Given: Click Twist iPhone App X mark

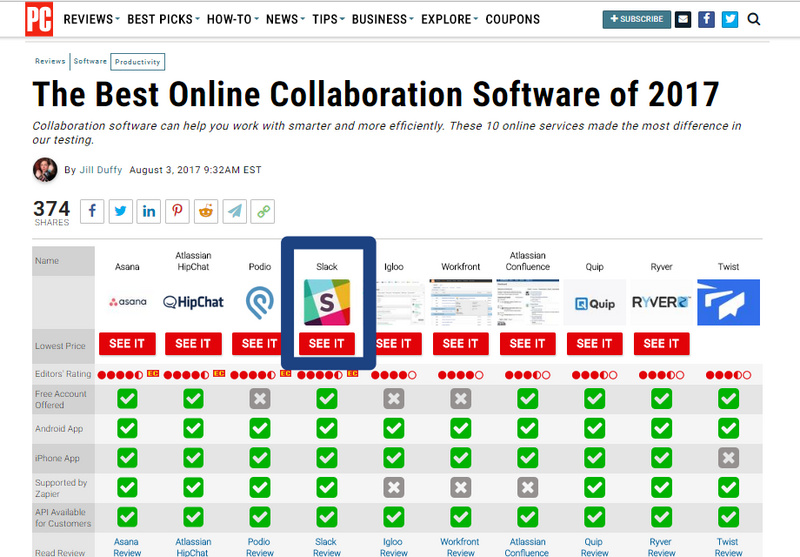Looking at the screenshot, I should point(729,458).
